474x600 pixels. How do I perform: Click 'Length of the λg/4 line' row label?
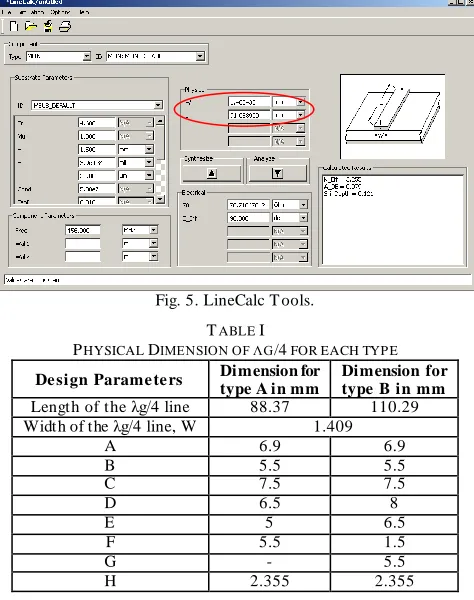[x=110, y=407]
